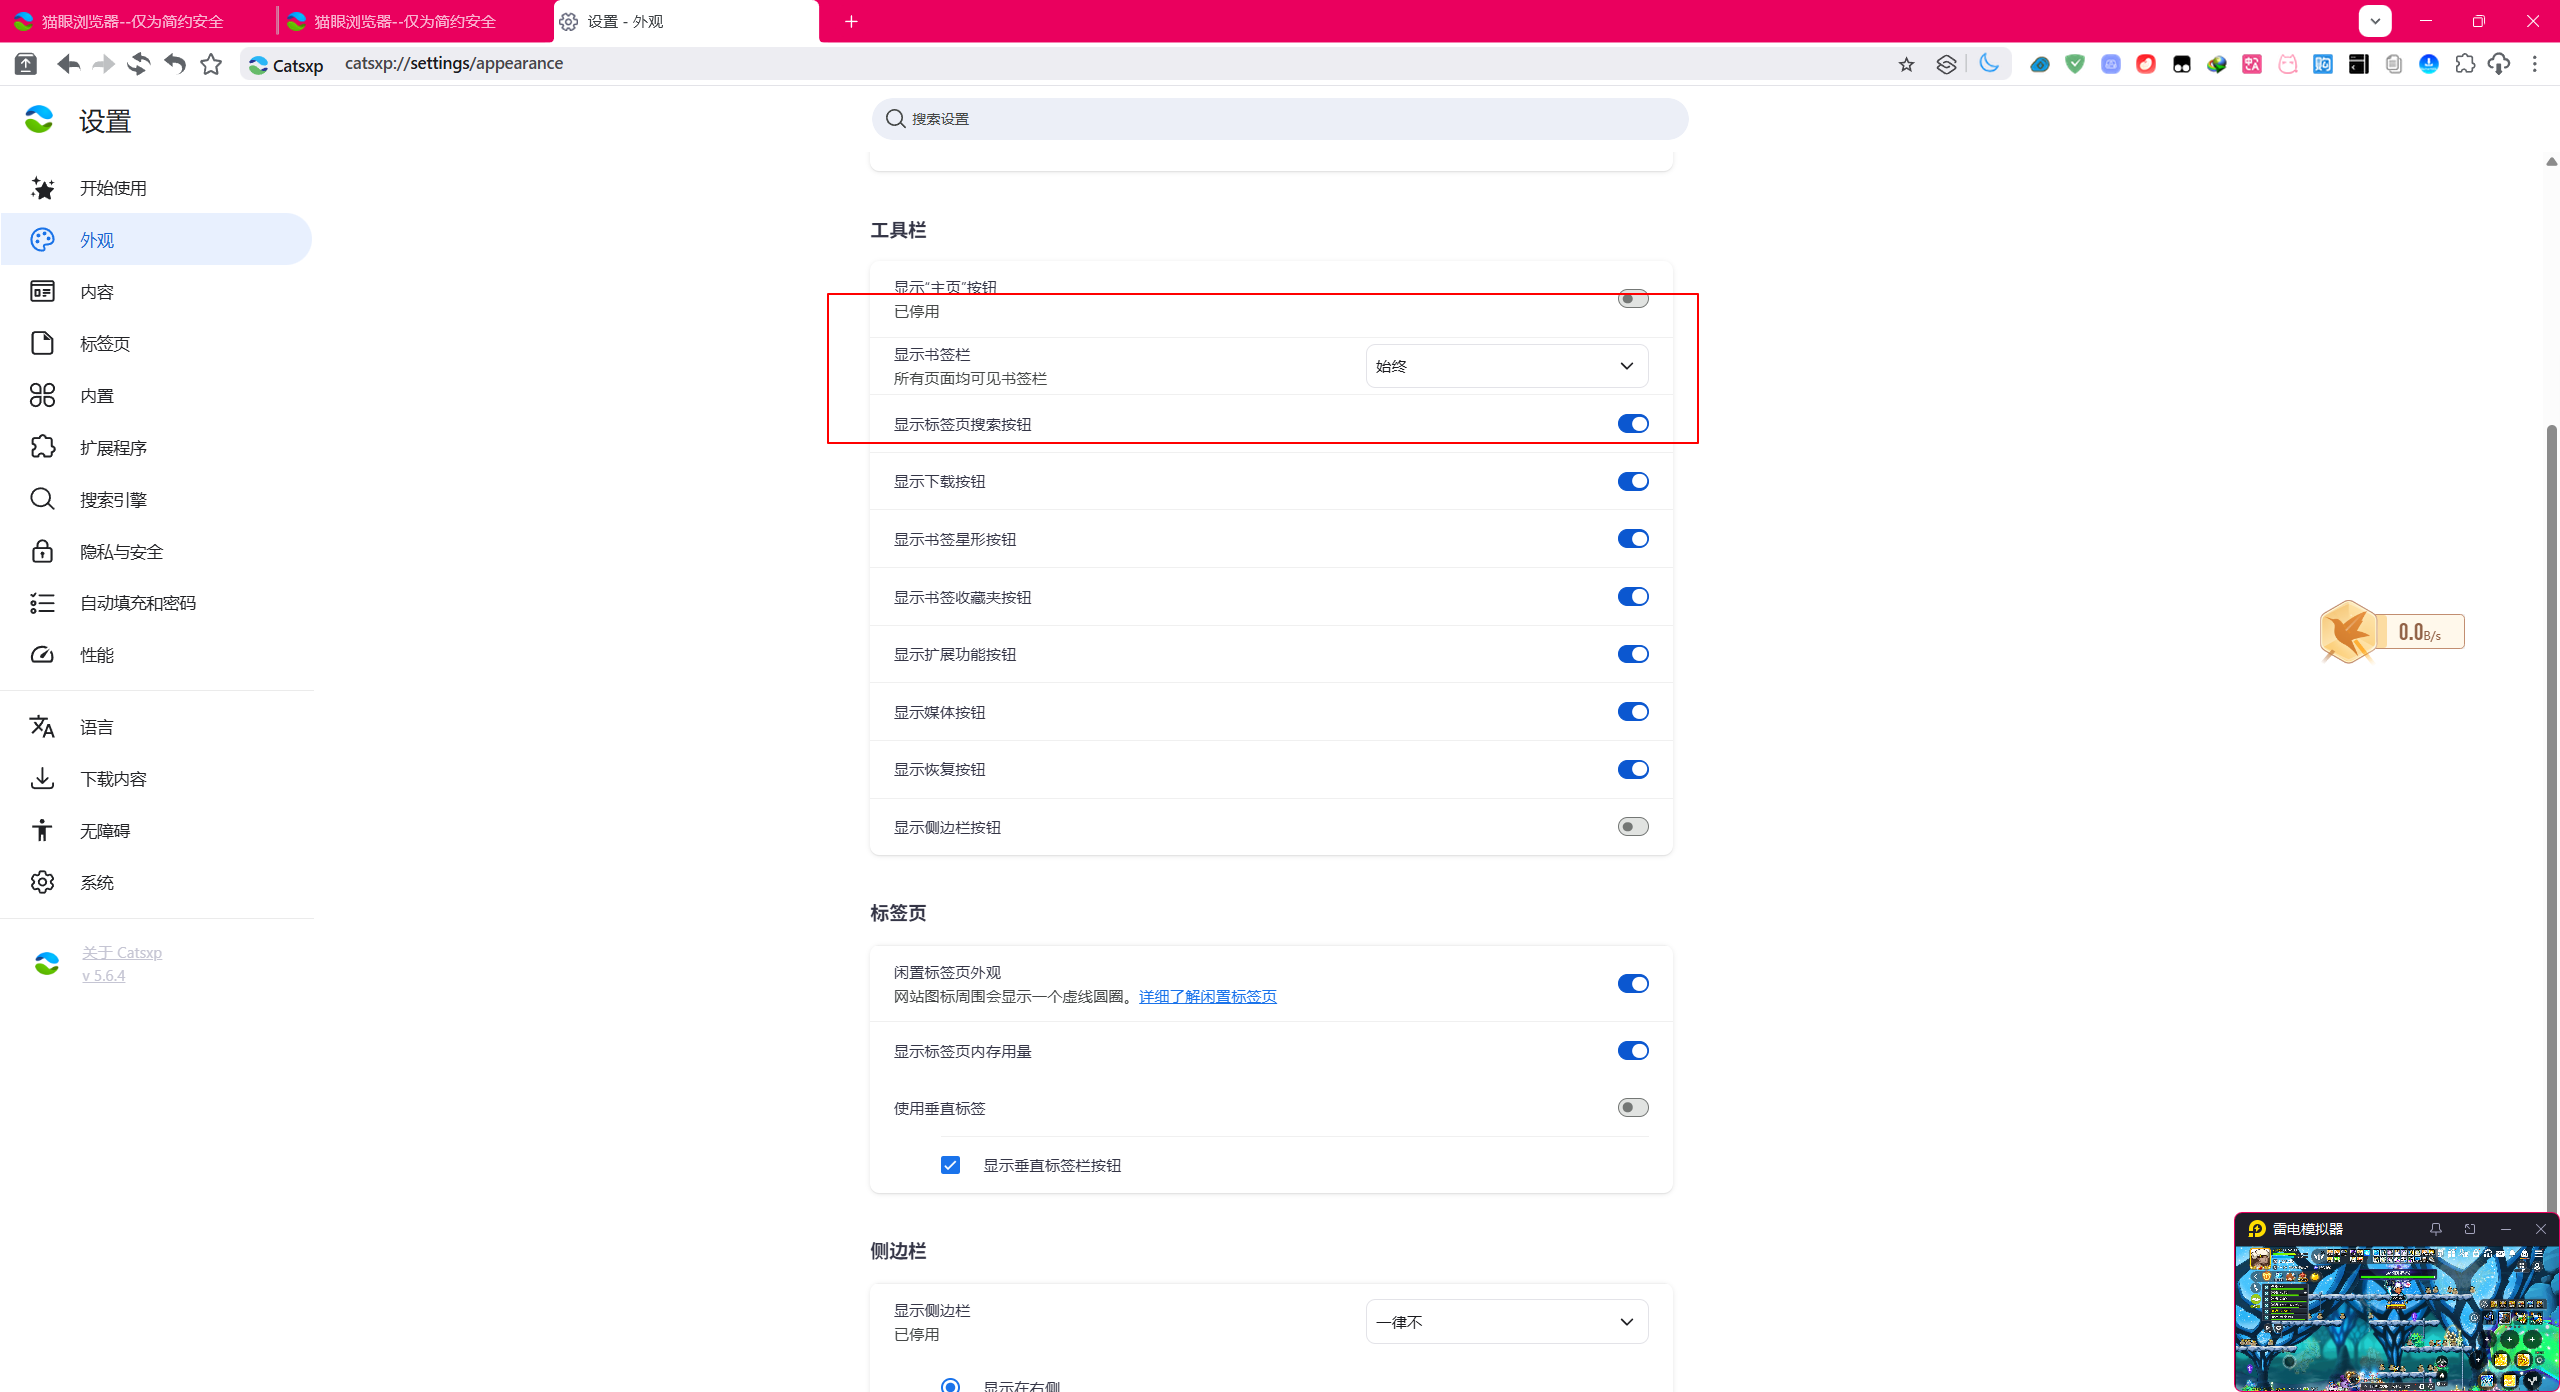Toggle 显示媒体按钮 switch
The width and height of the screenshot is (2560, 1392).
[1632, 712]
